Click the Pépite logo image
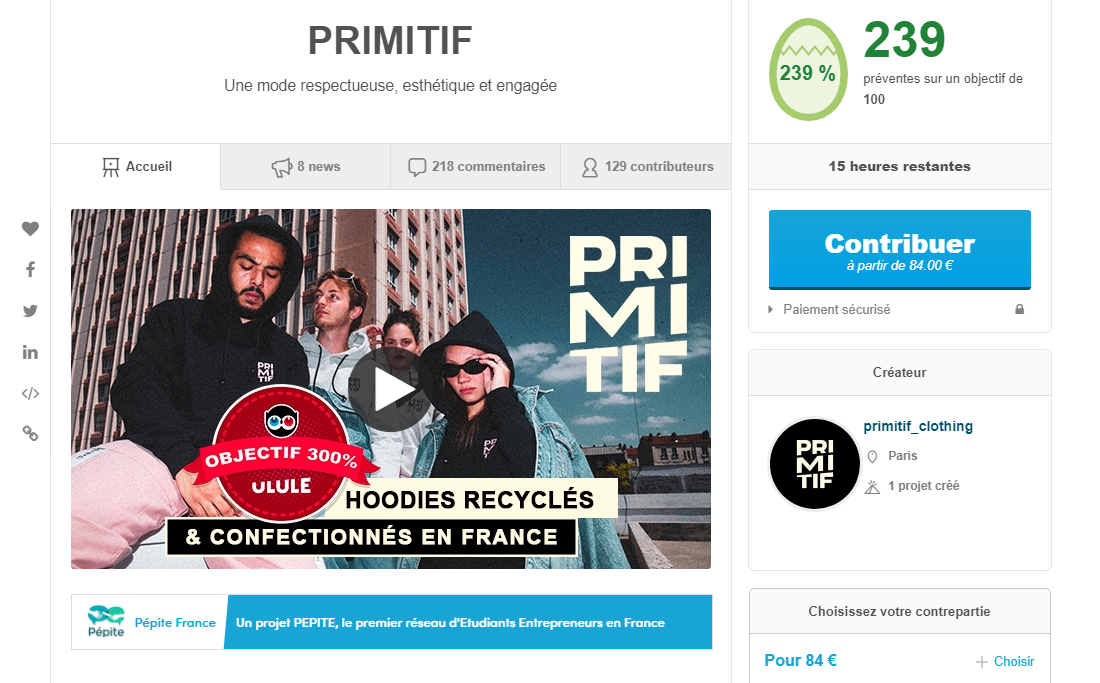This screenshot has height=683, width=1100. 106,621
